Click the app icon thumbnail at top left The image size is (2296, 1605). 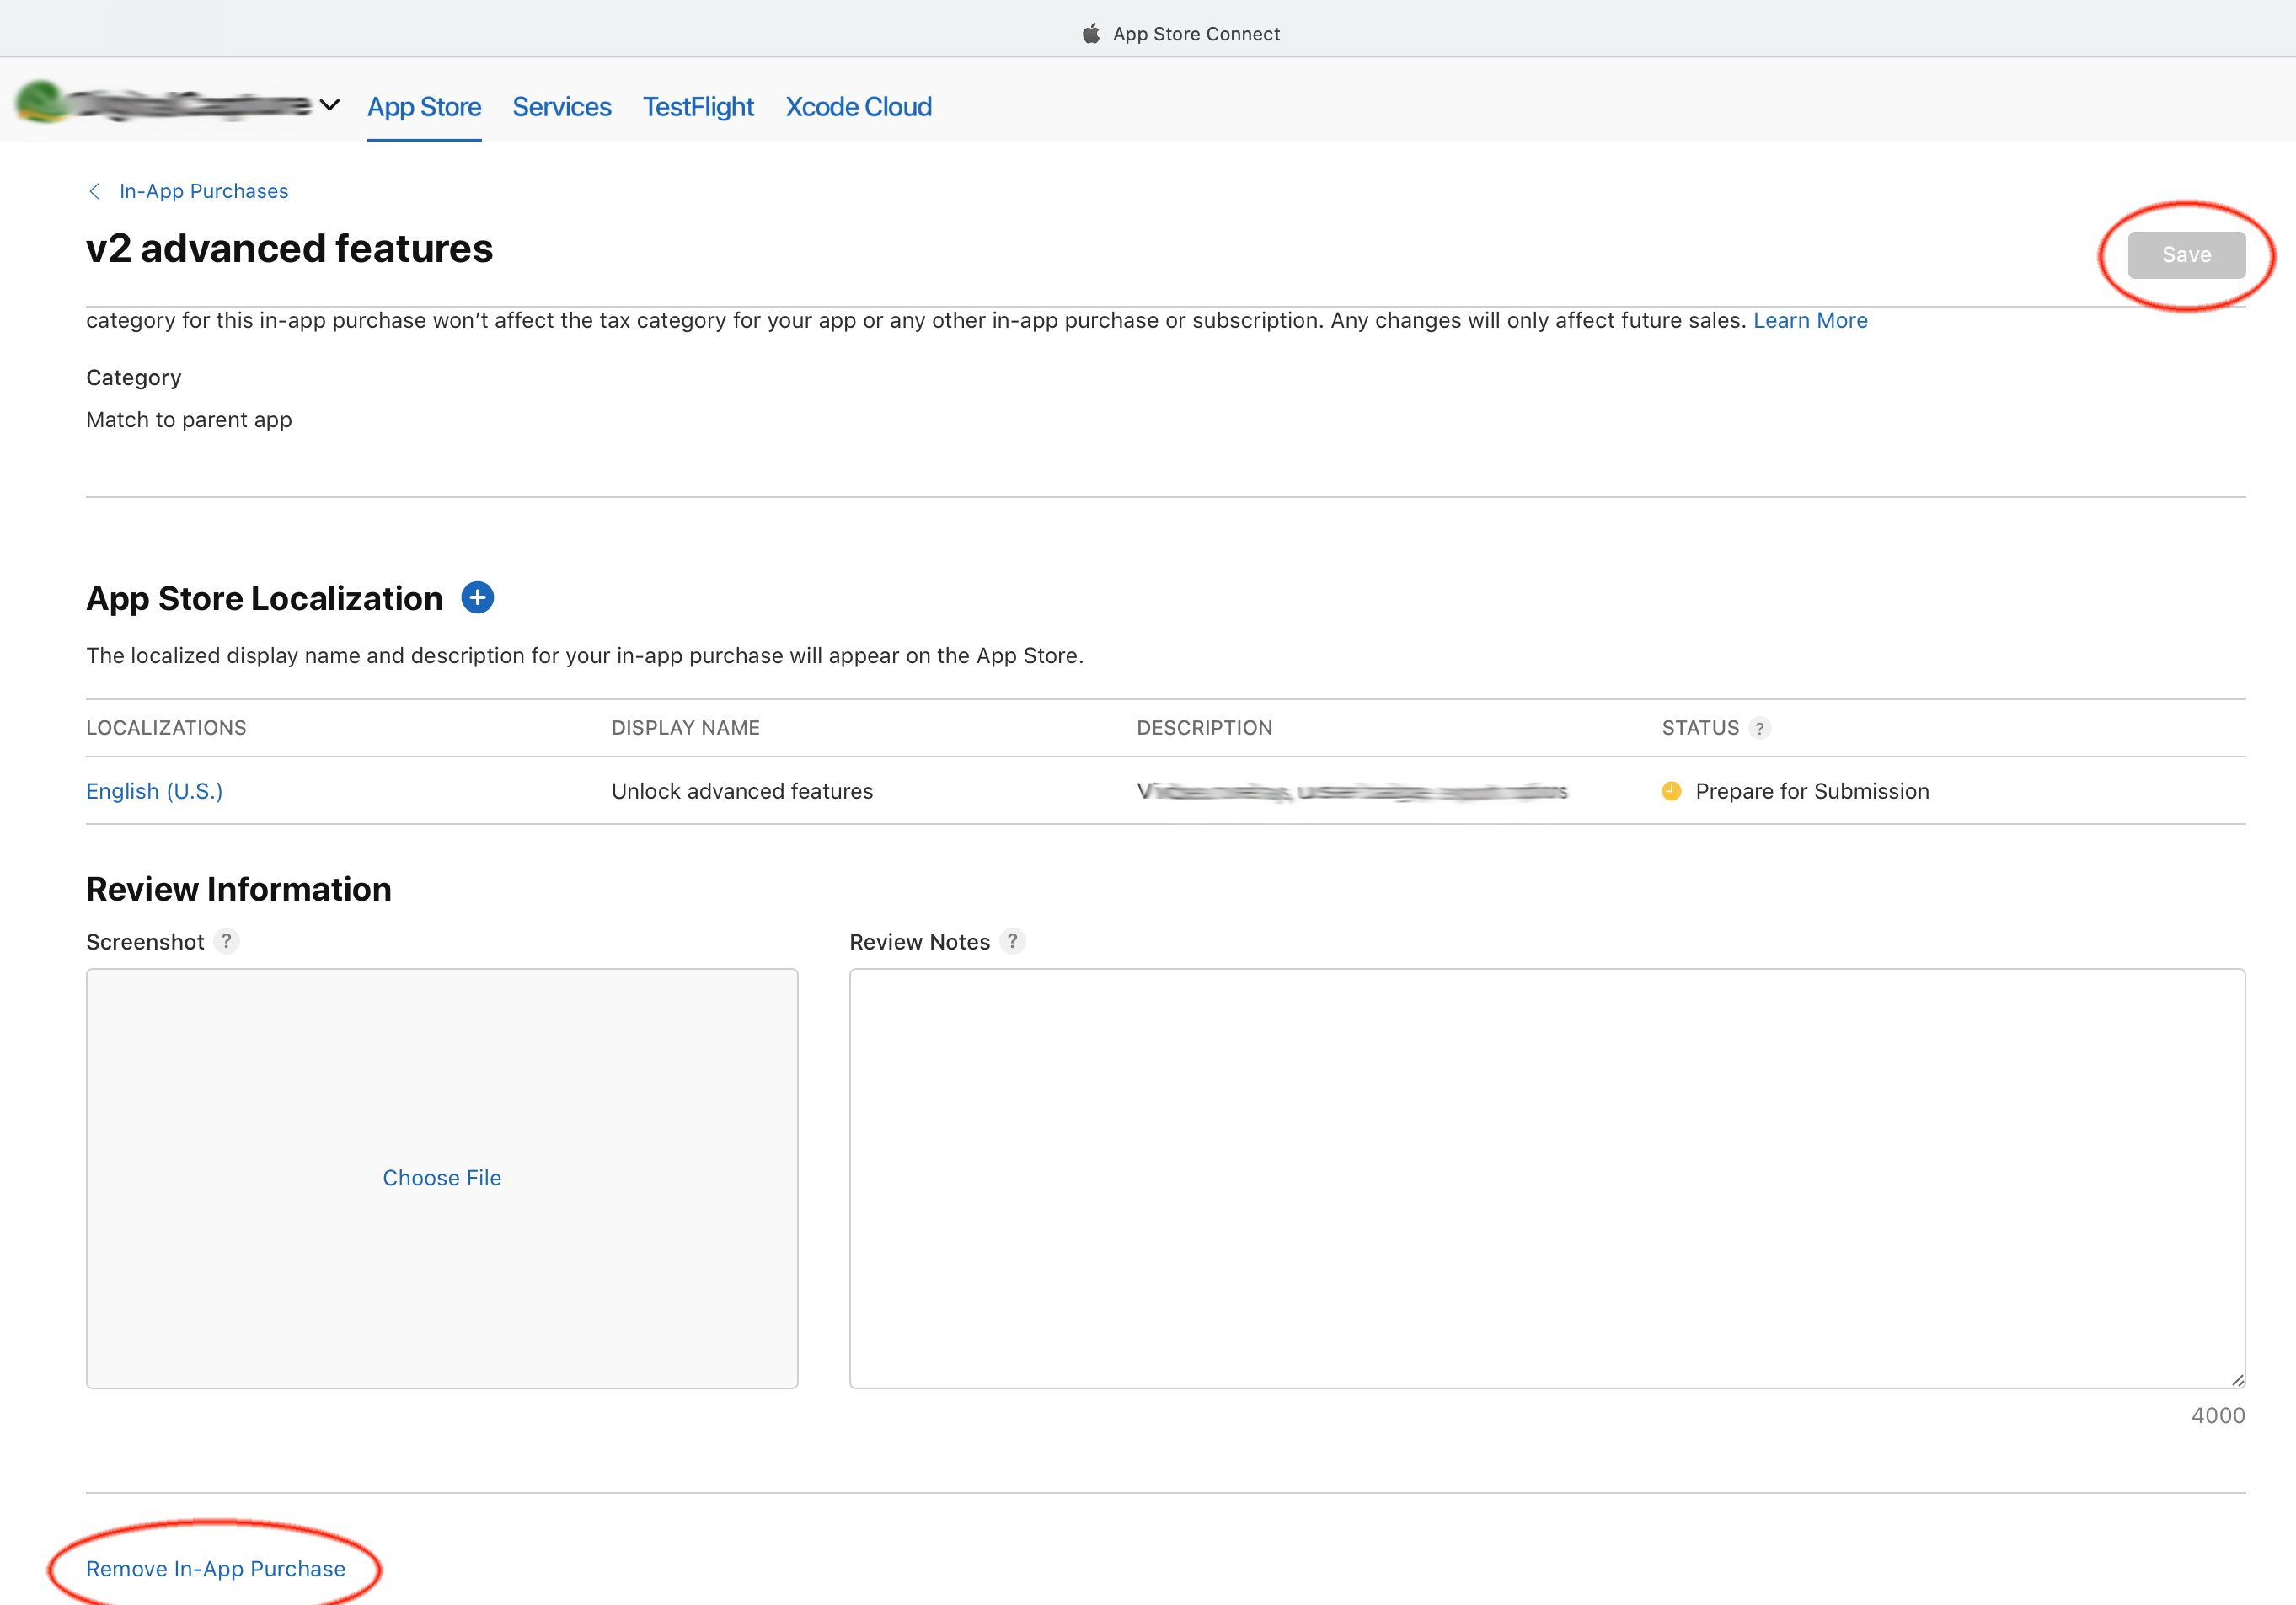click(x=40, y=103)
